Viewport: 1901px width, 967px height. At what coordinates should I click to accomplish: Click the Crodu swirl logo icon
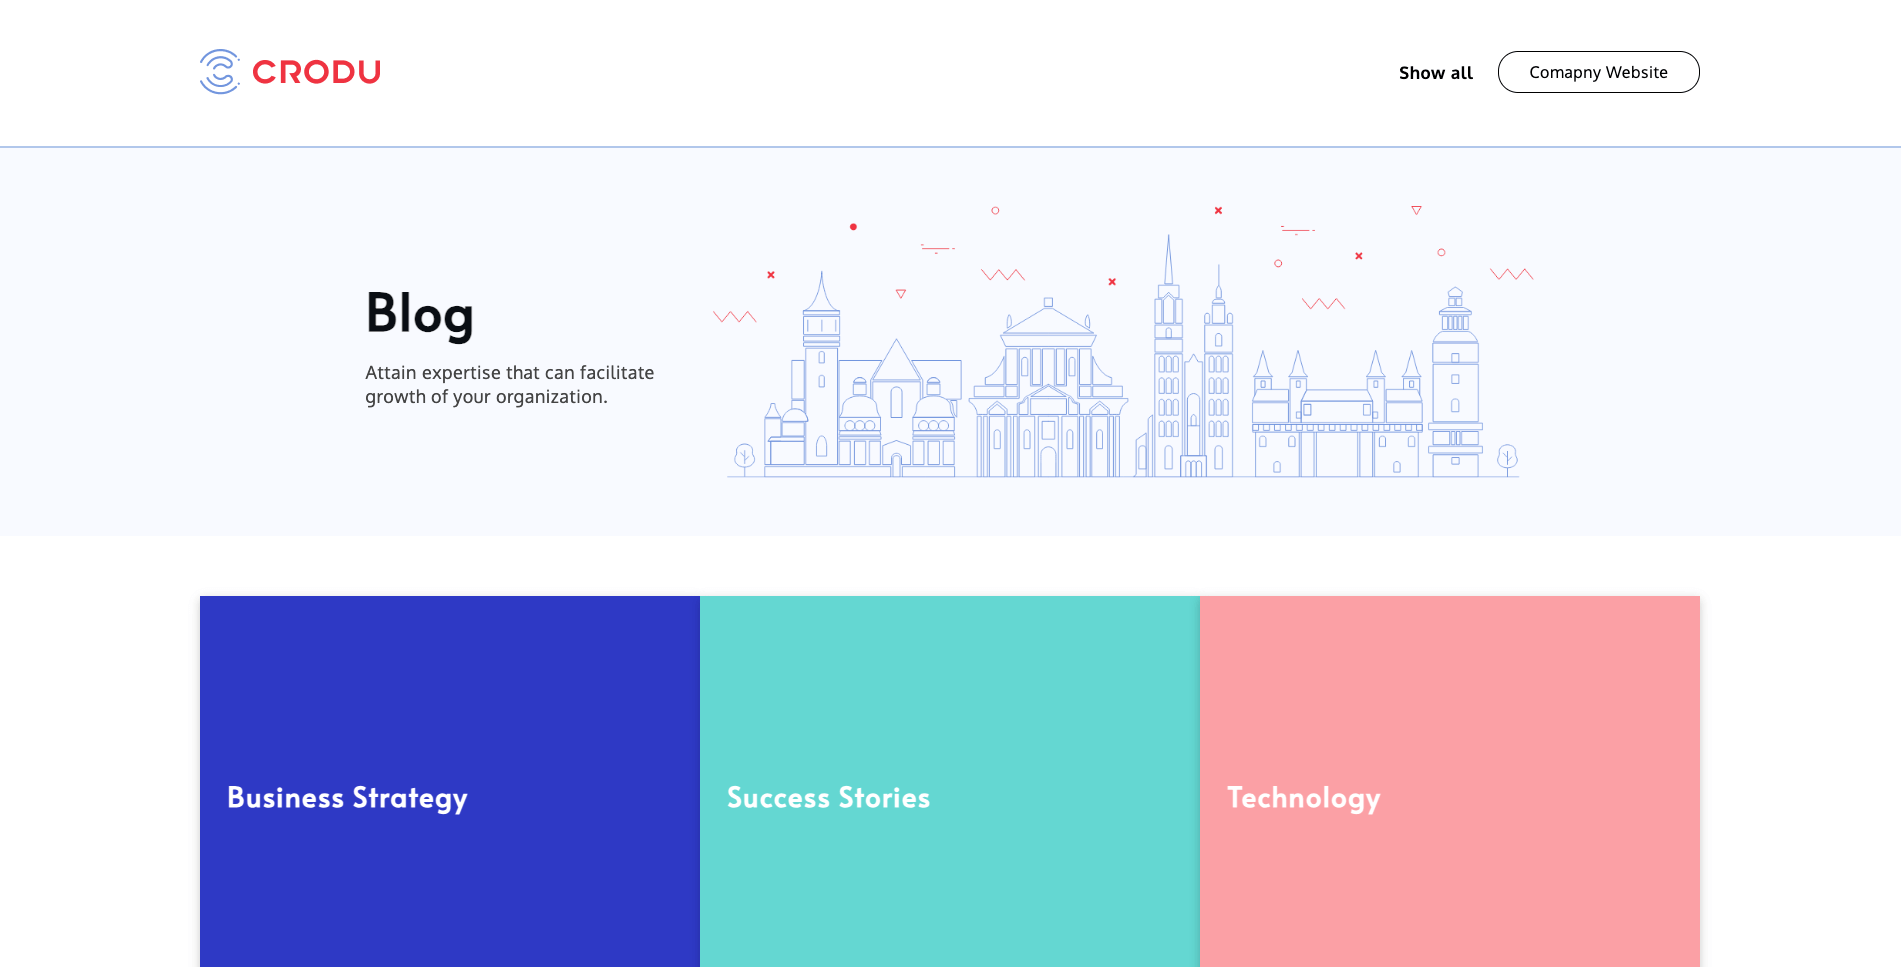pyautogui.click(x=219, y=72)
